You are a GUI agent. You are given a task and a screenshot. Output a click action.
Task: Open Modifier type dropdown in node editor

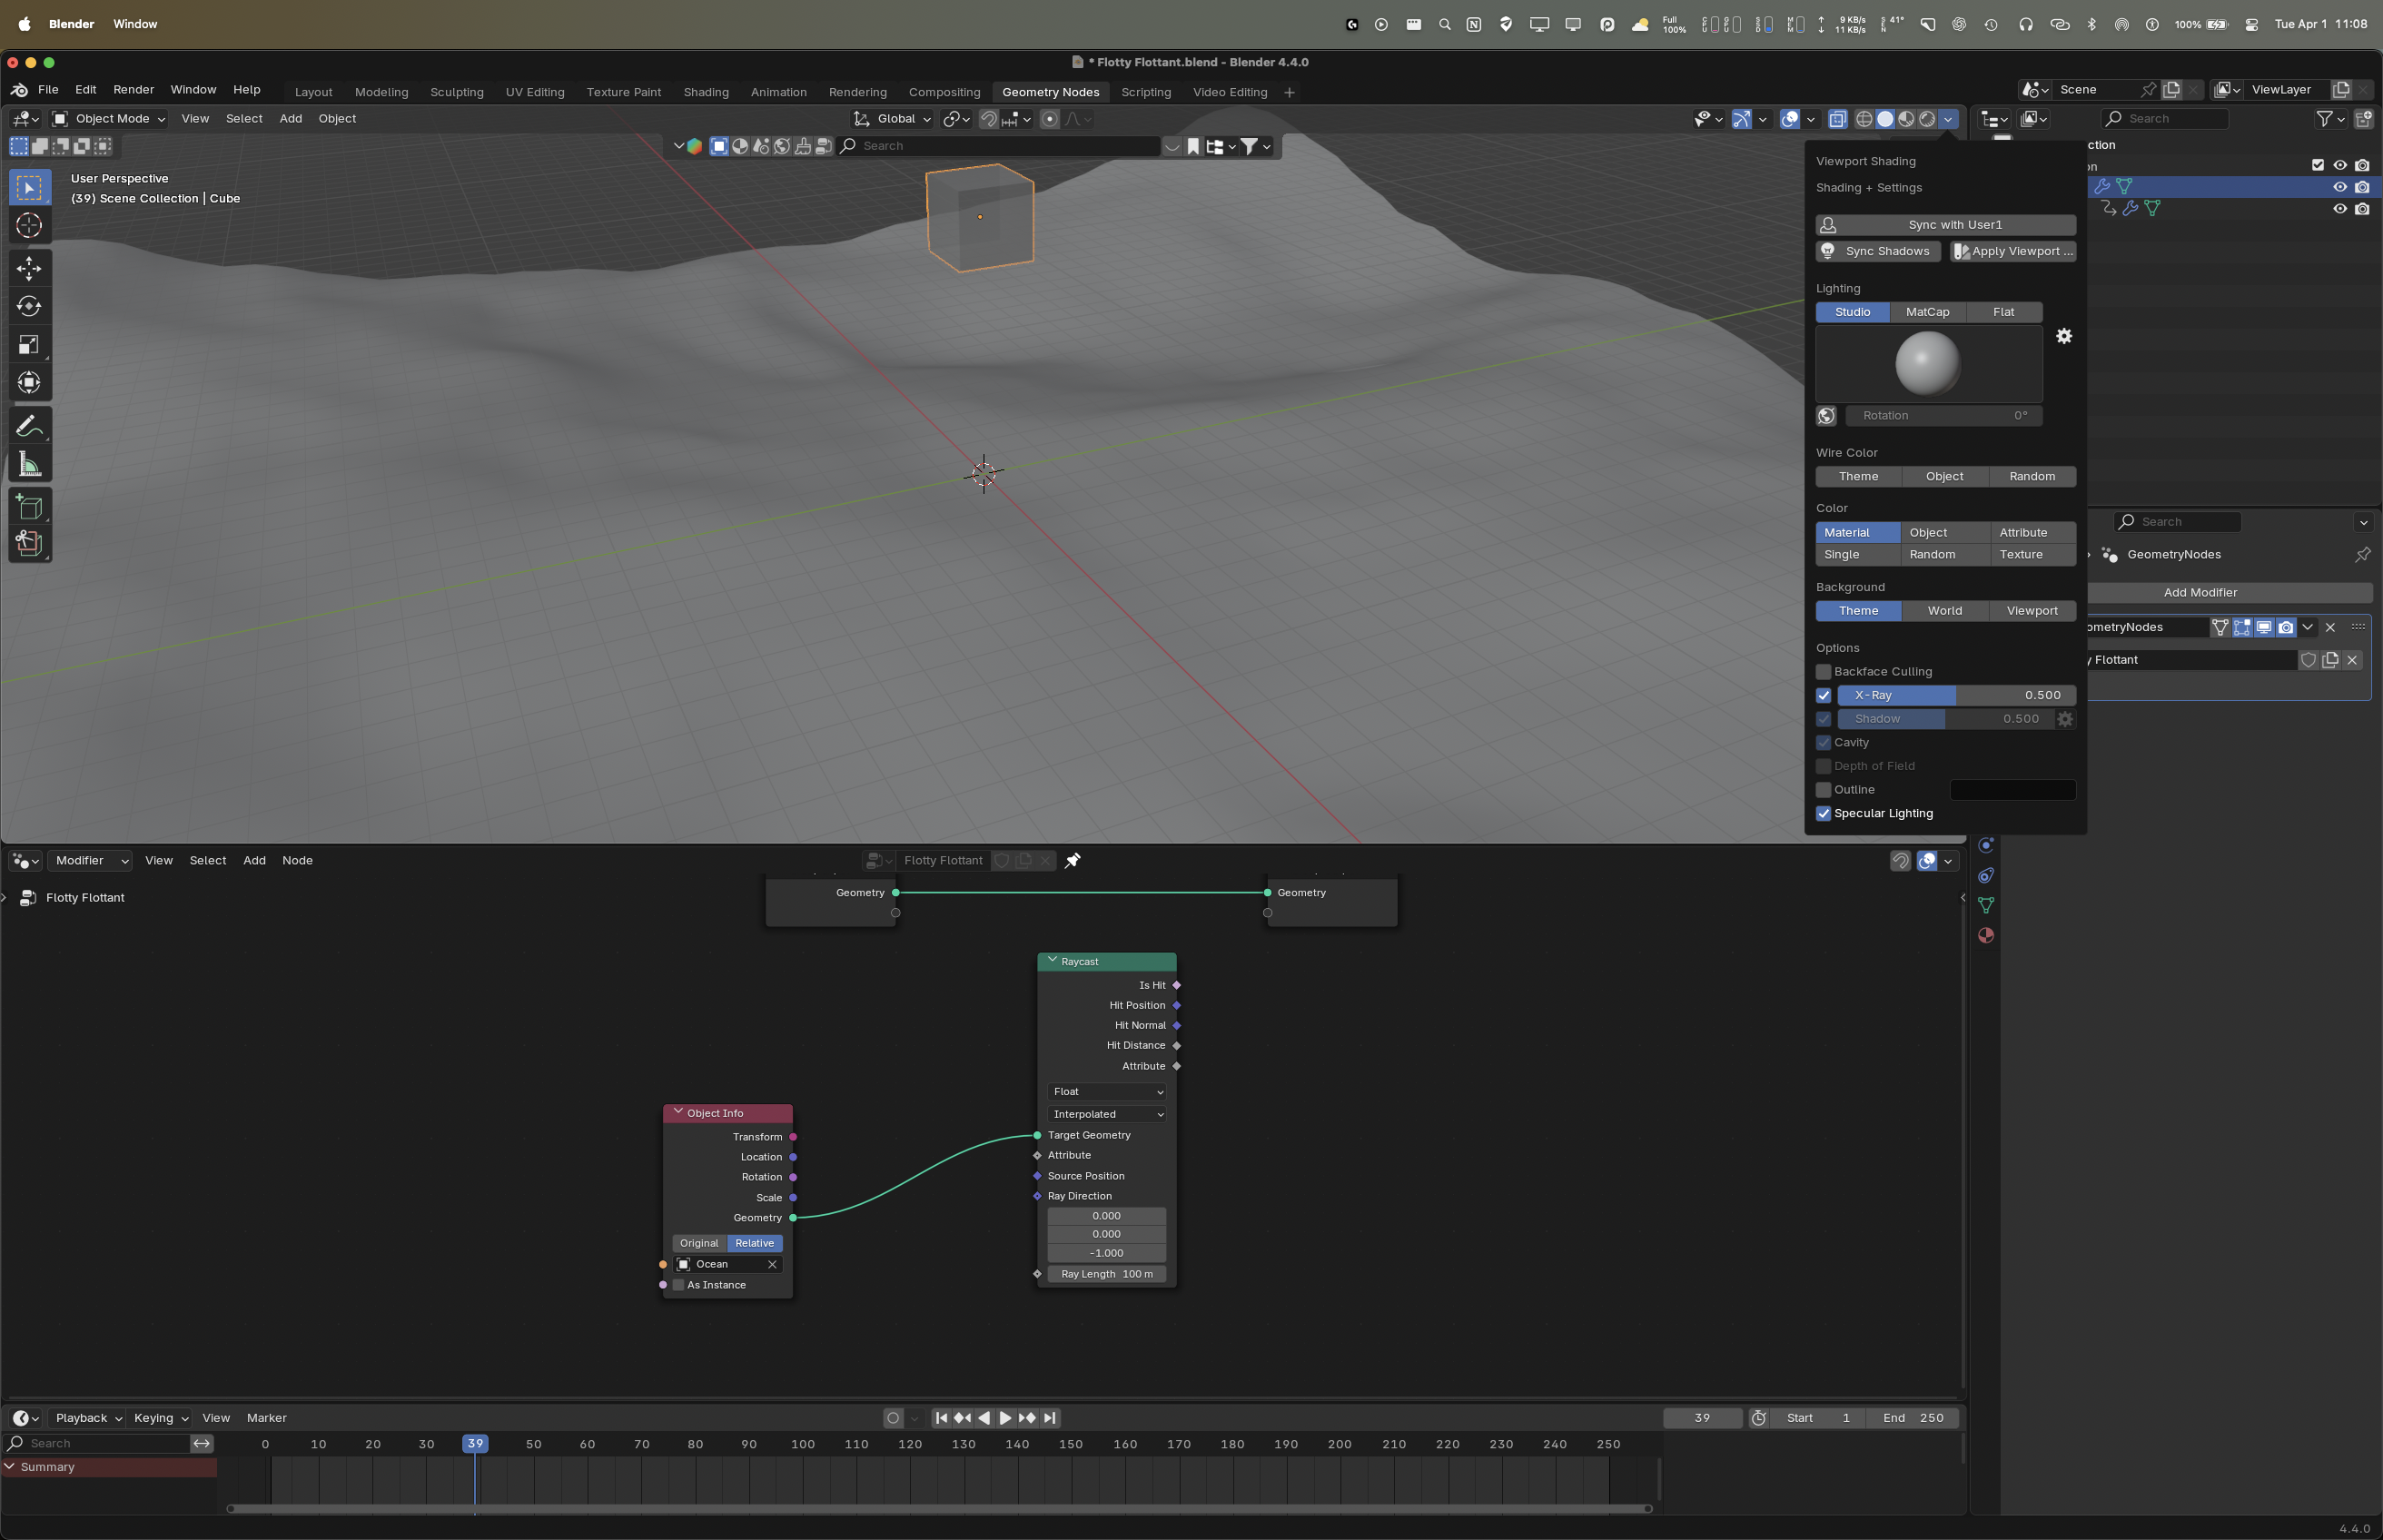click(90, 860)
